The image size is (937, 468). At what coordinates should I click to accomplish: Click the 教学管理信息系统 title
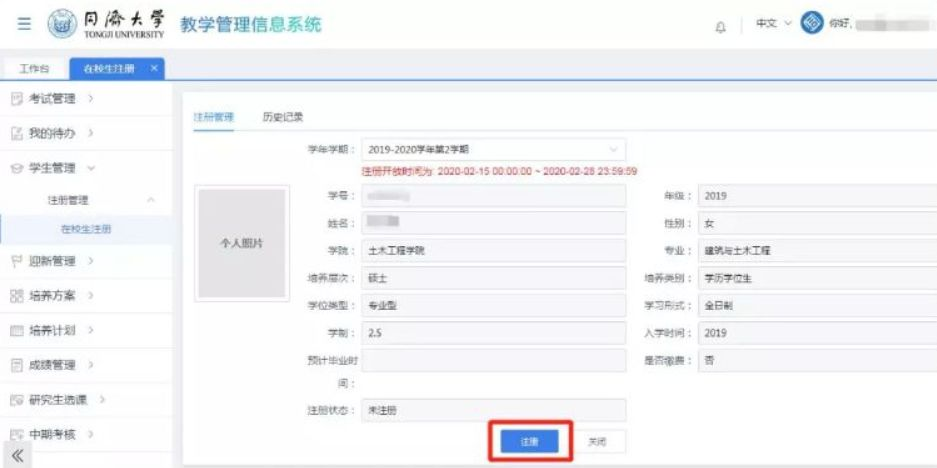(250, 25)
